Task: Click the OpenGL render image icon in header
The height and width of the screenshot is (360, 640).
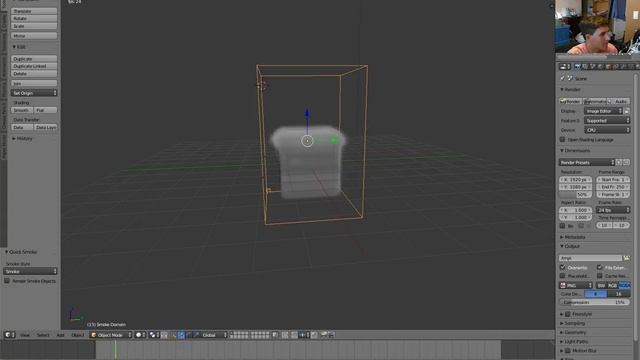Action: 324,335
